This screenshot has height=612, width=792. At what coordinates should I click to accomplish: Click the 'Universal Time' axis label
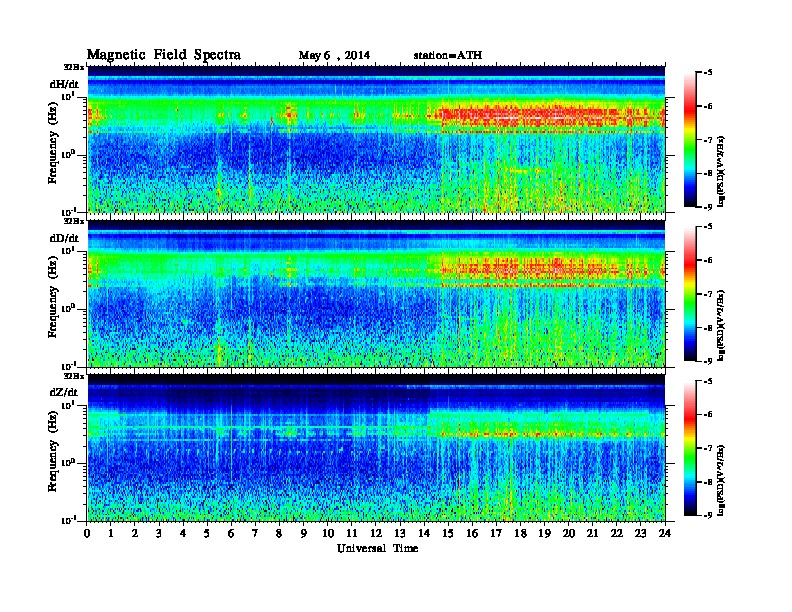tap(377, 548)
